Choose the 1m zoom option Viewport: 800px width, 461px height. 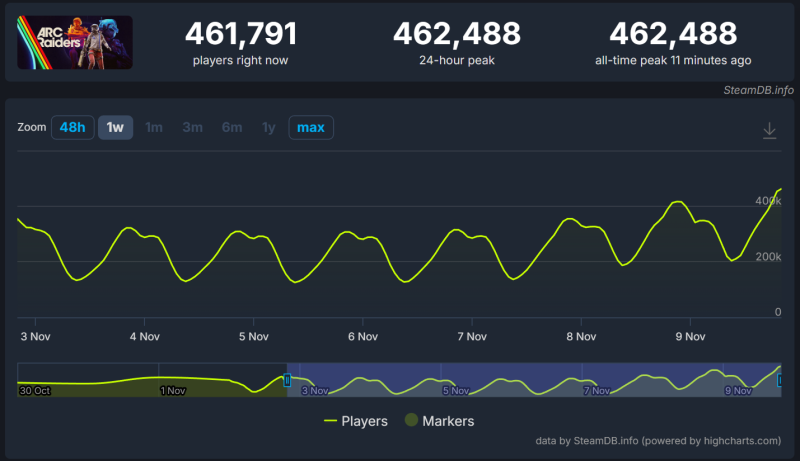pyautogui.click(x=154, y=127)
